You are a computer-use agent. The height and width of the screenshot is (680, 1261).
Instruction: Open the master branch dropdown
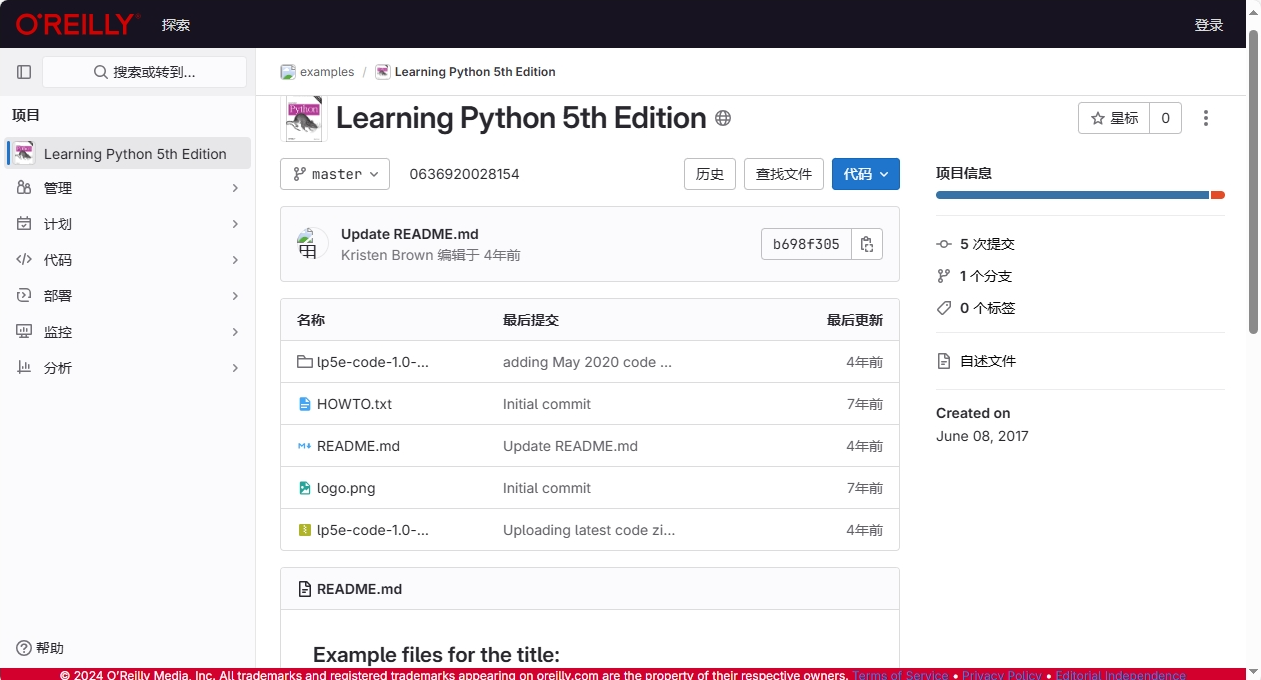[x=335, y=174]
